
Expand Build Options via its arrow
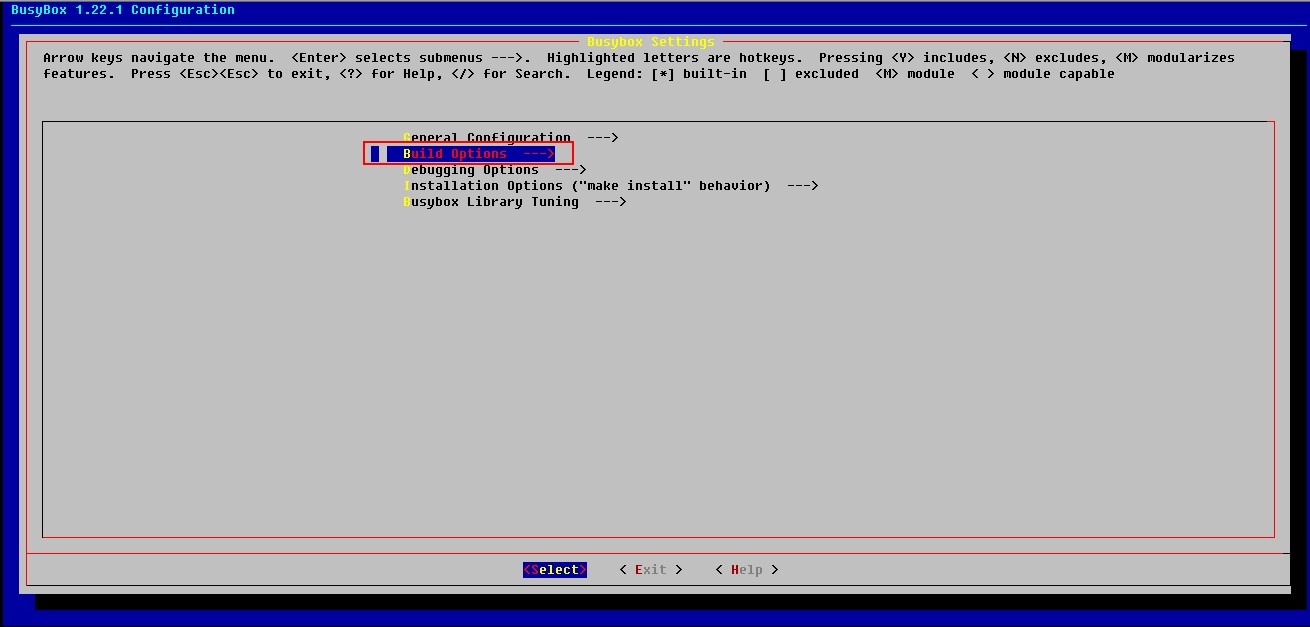[x=538, y=154]
